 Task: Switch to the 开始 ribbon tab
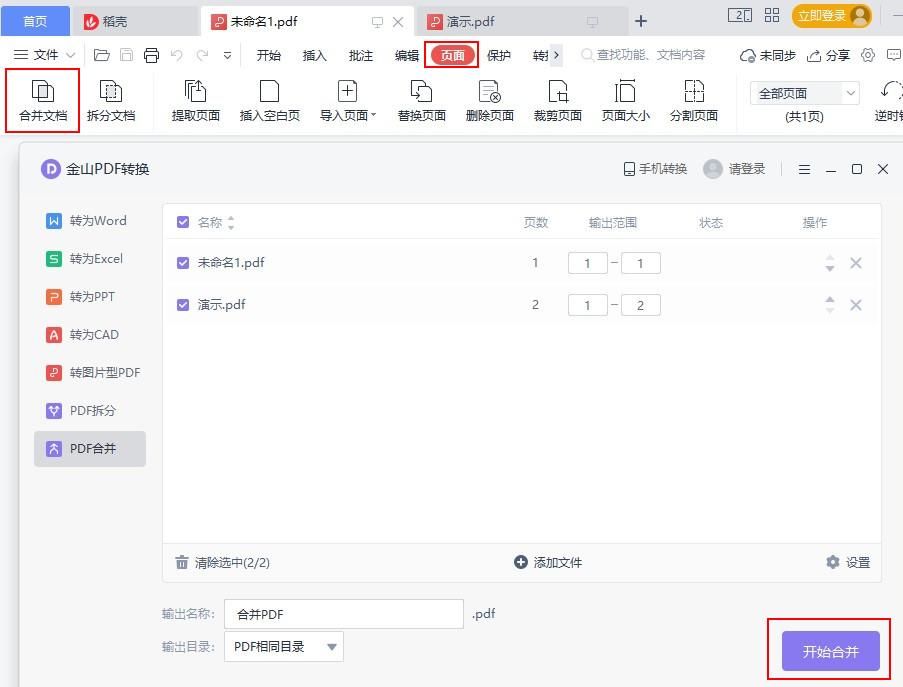point(268,55)
